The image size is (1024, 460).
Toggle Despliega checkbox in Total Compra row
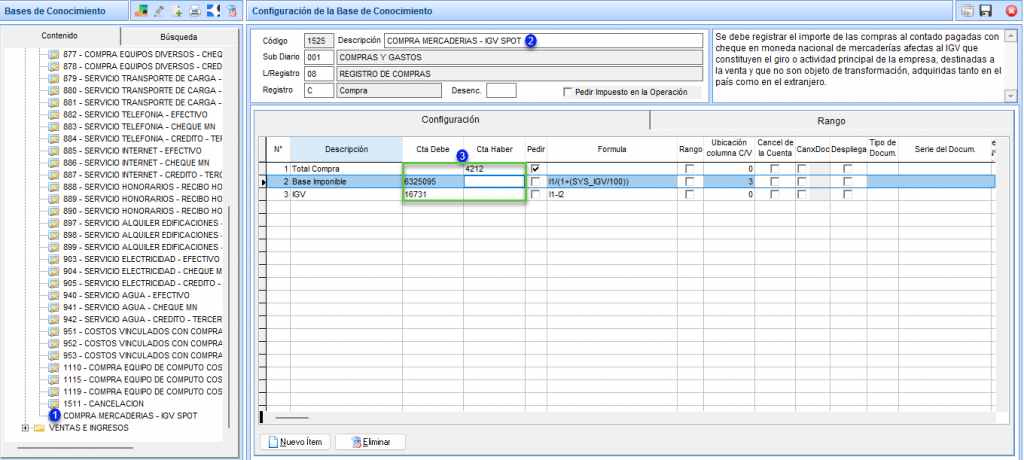(847, 169)
